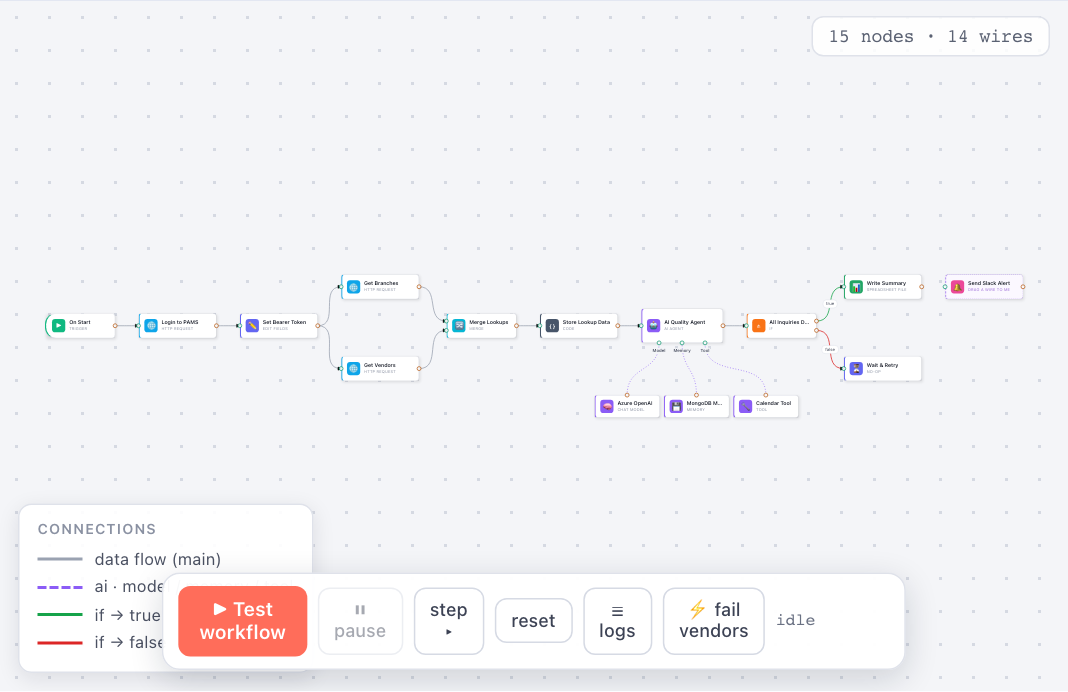Click the Wait & Retry hourglass icon

tap(856, 368)
